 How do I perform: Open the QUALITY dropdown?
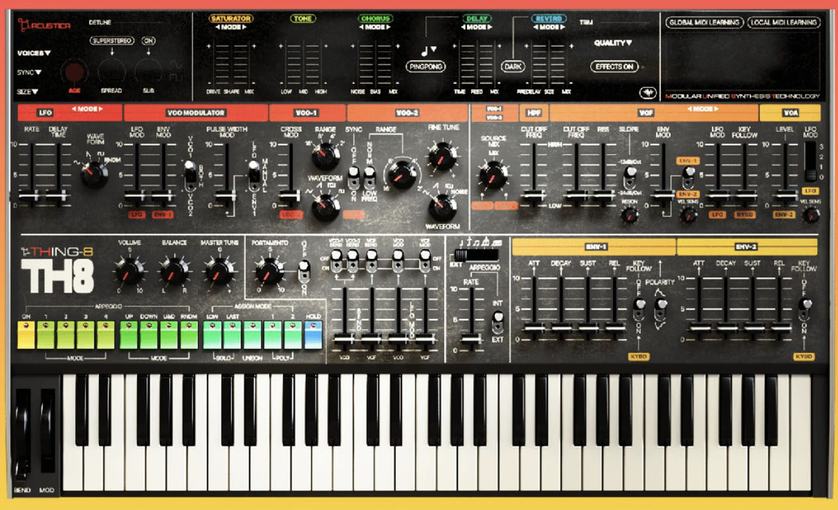[x=612, y=43]
